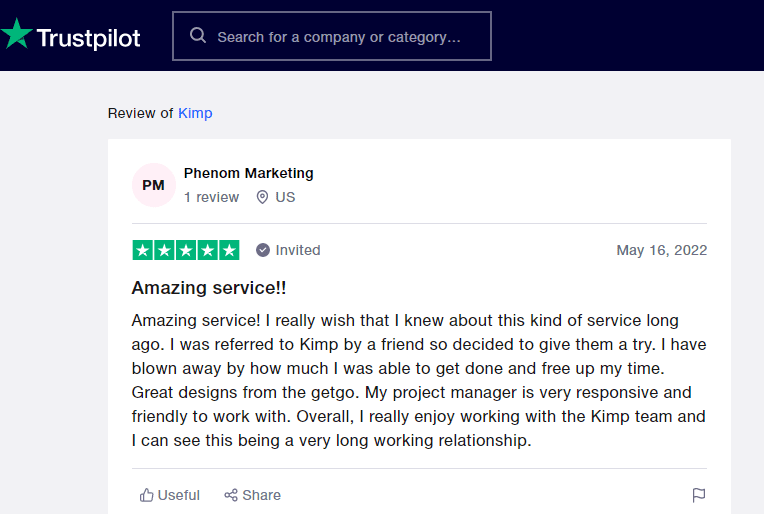Flag this review using the flag icon
This screenshot has height=514, width=764.
(x=699, y=495)
